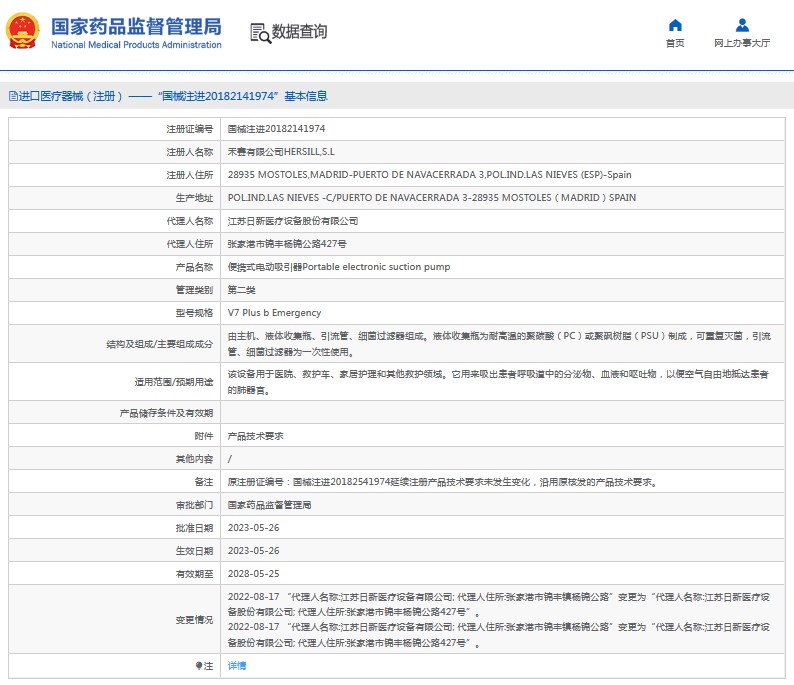Click the home house icon
Viewport: 794px width, 685px height.
[675, 25]
